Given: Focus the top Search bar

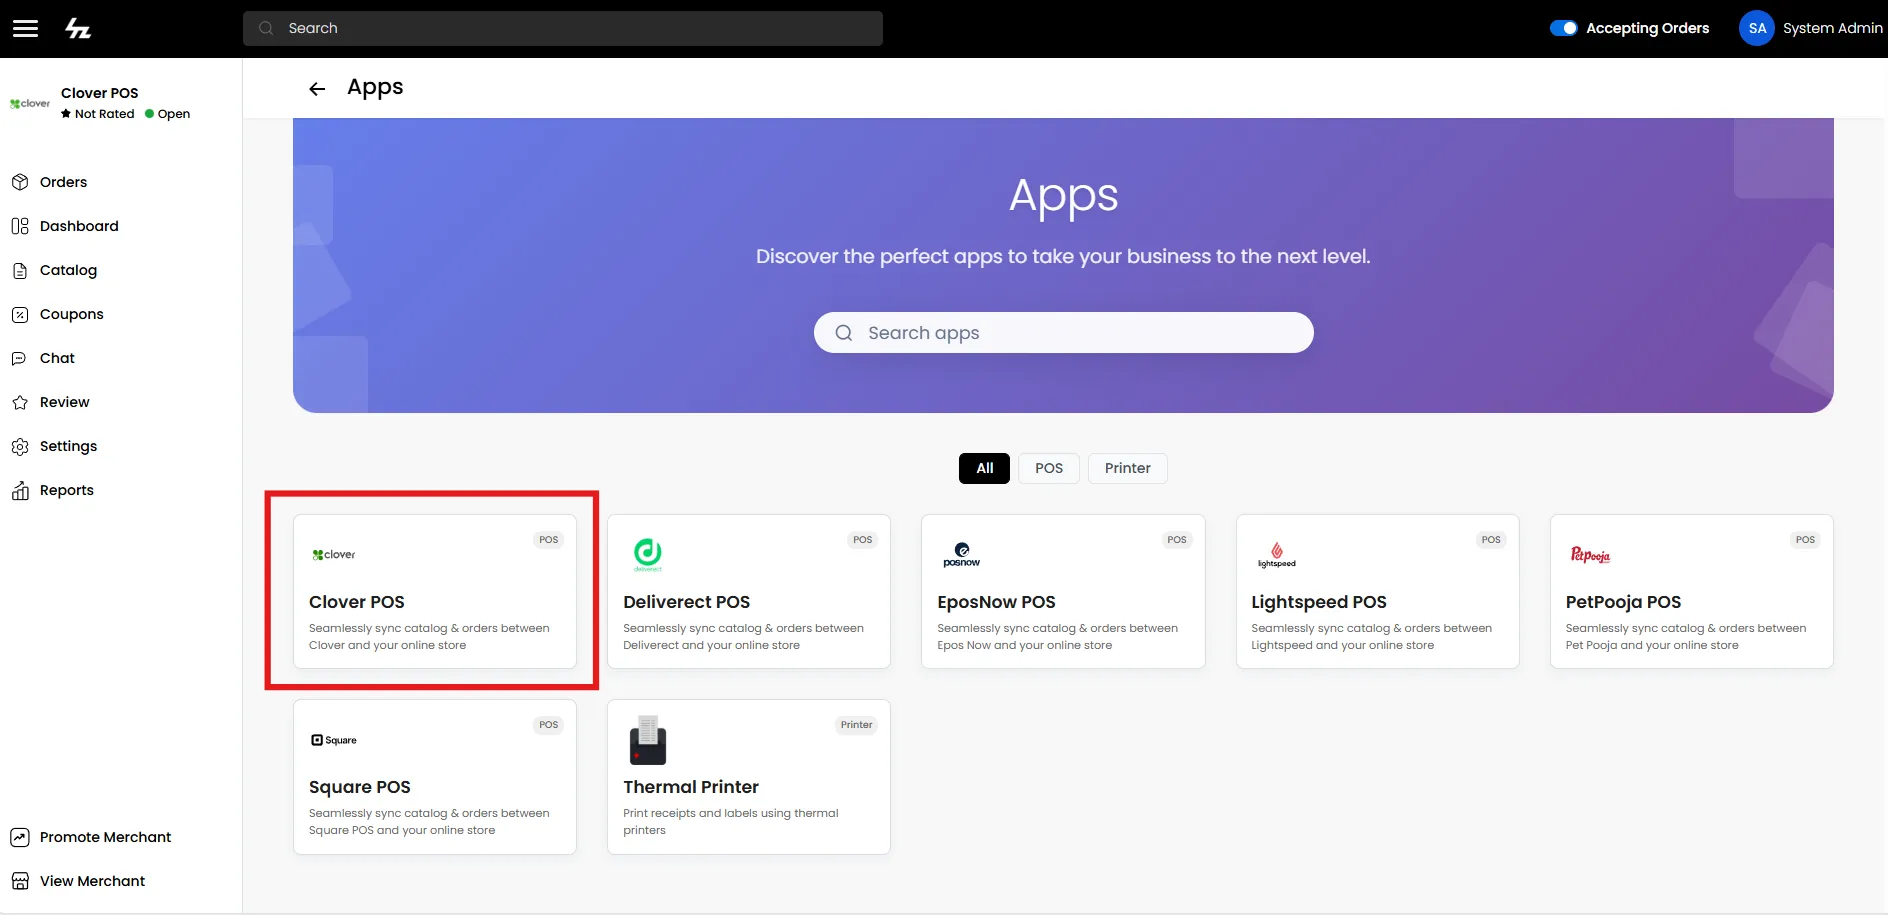Looking at the screenshot, I should (x=563, y=28).
